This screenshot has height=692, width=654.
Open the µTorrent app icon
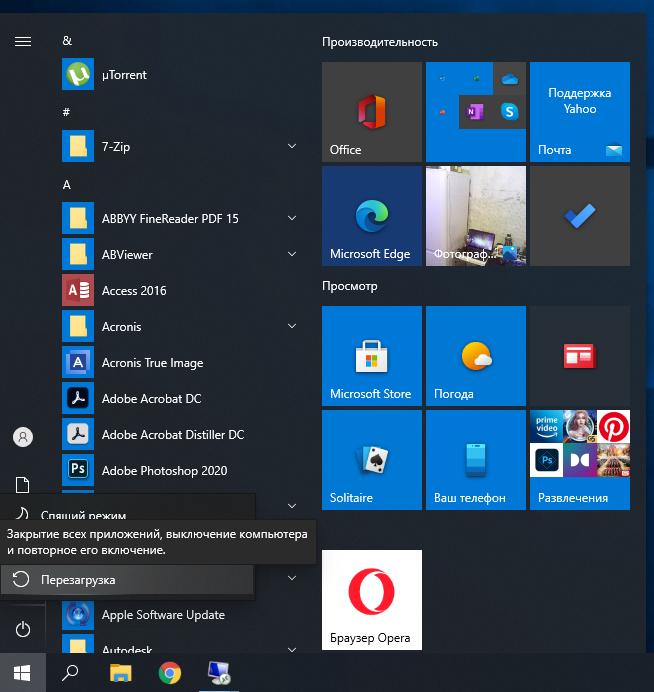pos(78,75)
